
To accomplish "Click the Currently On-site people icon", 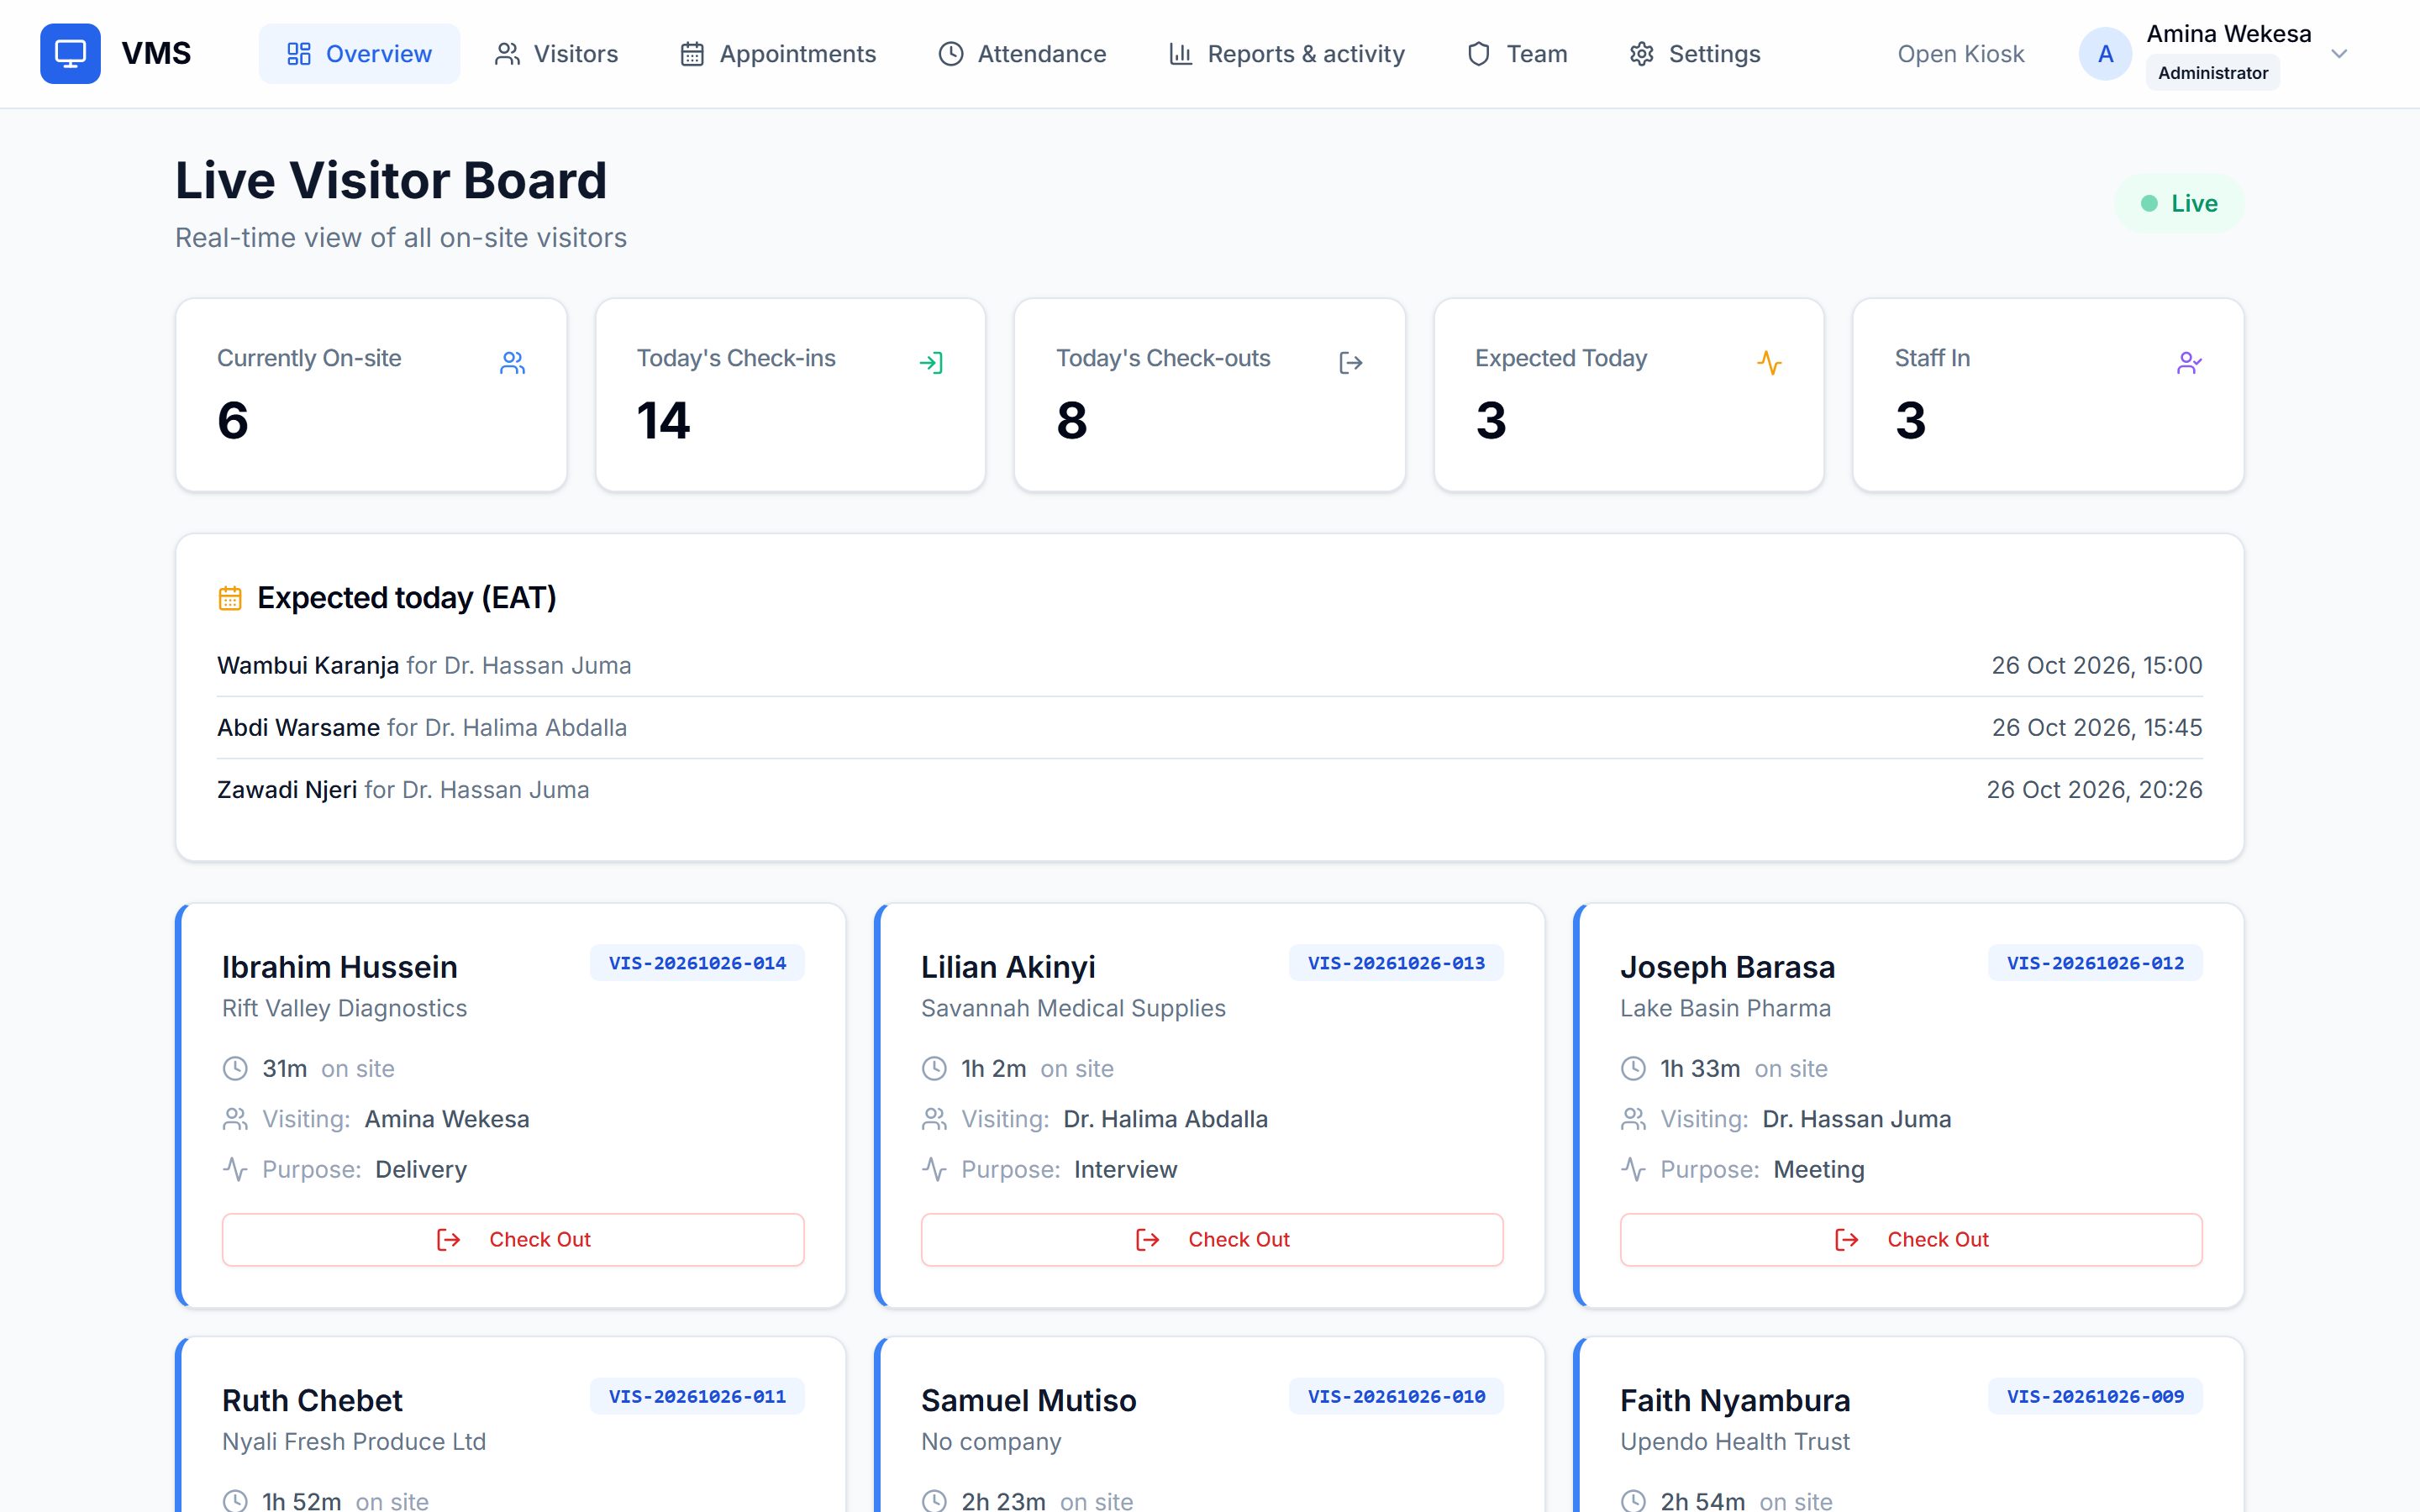I will click(x=512, y=363).
